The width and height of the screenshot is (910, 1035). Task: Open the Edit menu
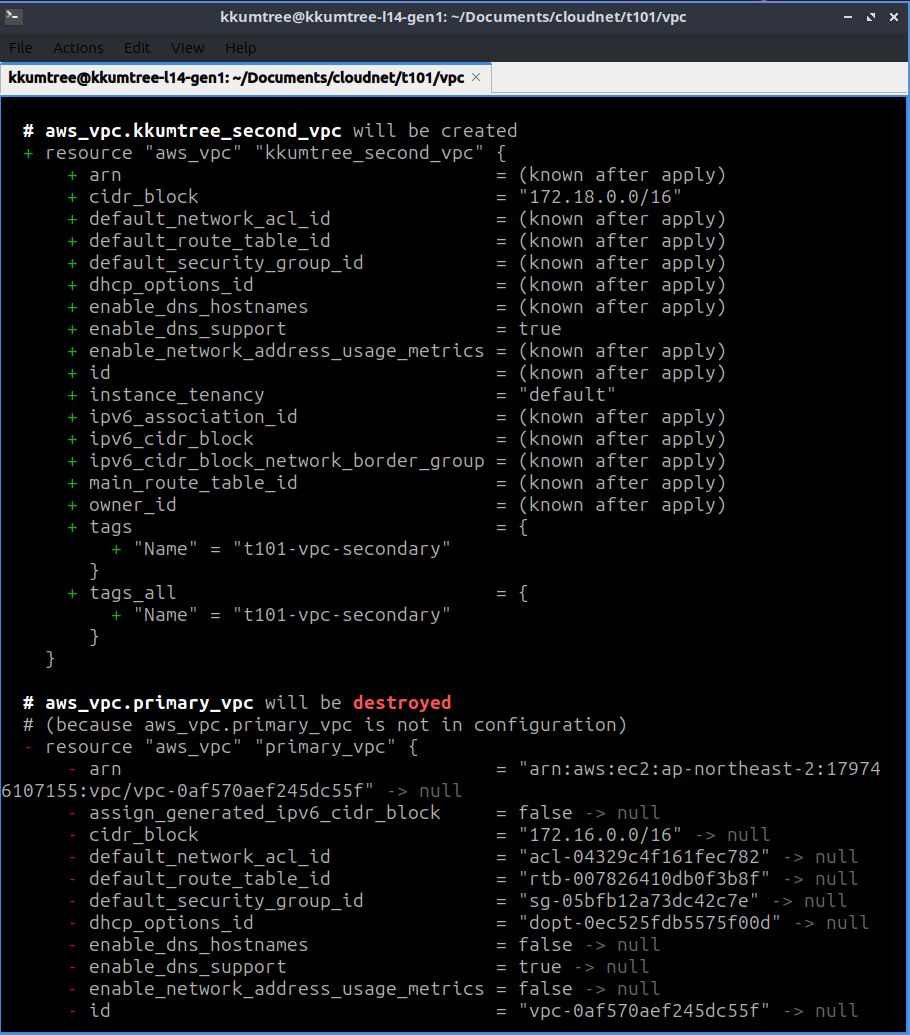coord(137,48)
